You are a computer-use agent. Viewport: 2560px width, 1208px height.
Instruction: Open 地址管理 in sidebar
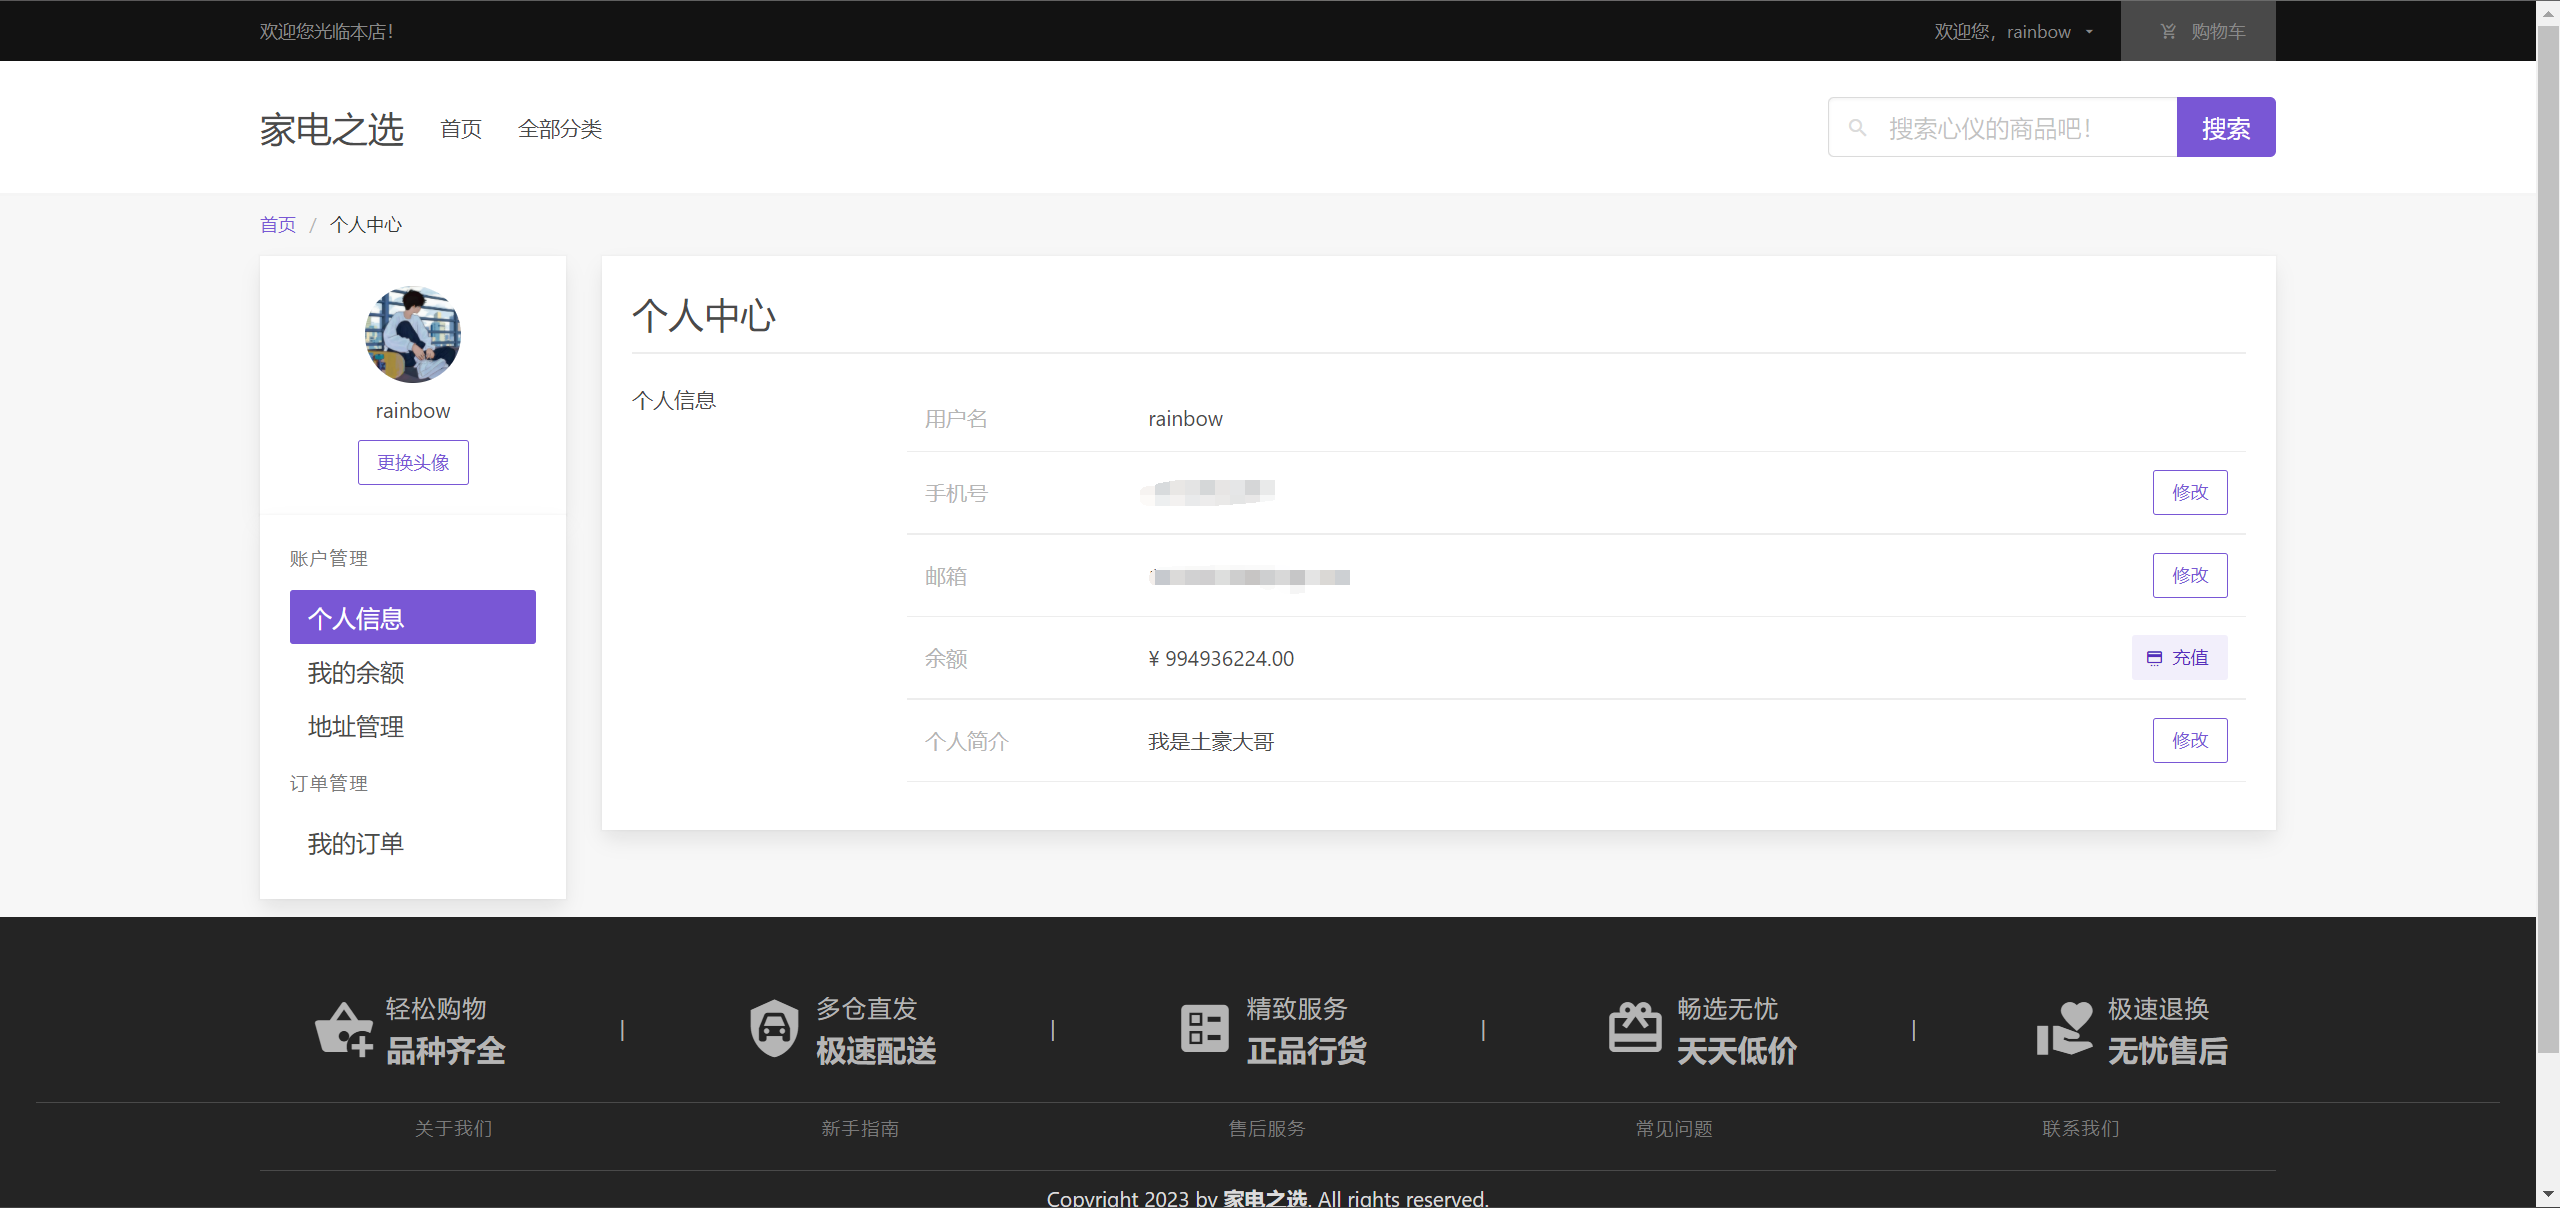coord(356,727)
